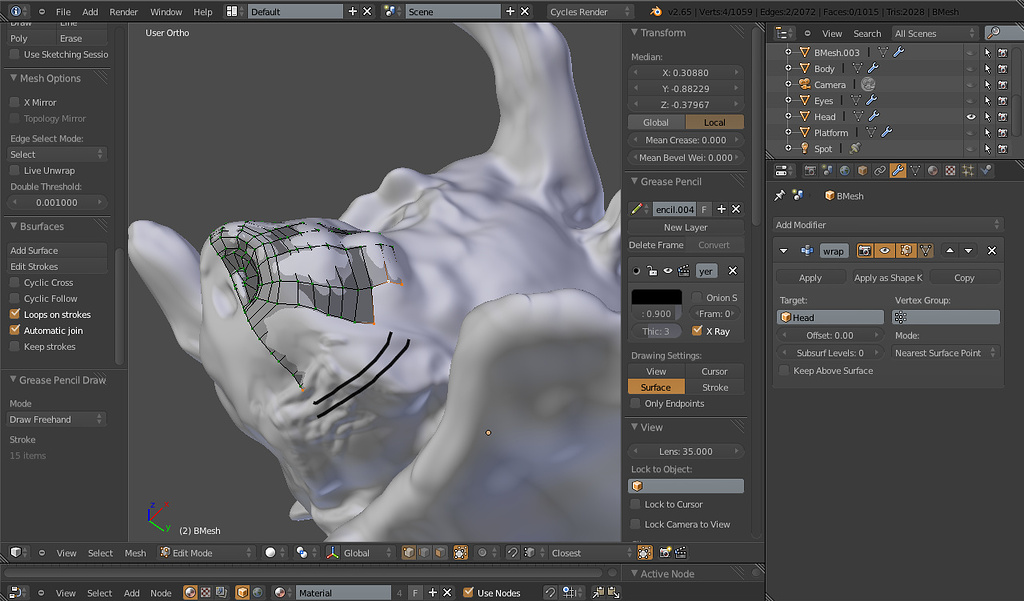Open the Object properties tab (orange cube icon)
1024x601 pixels.
coord(863,171)
